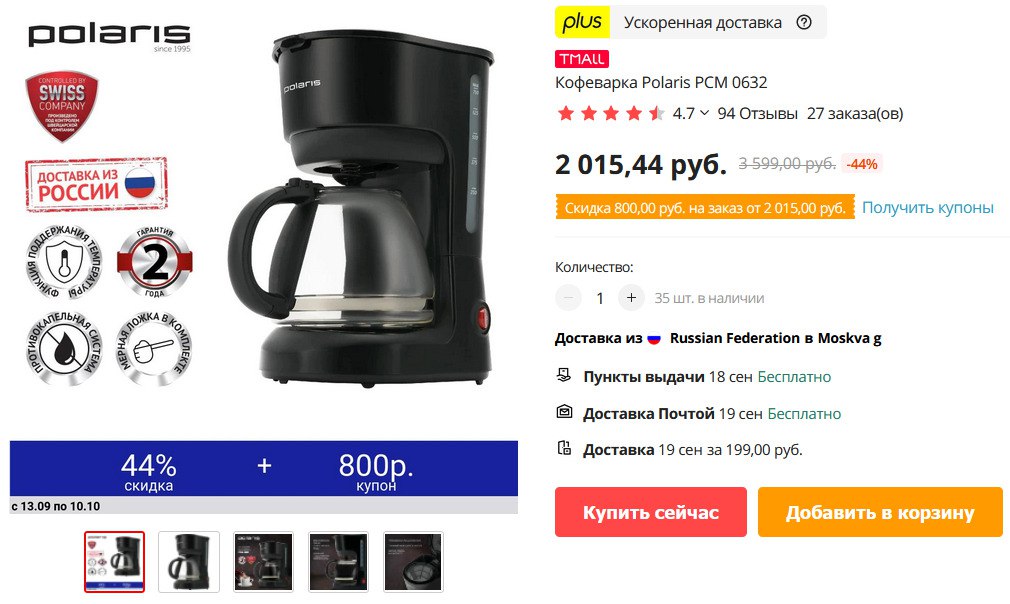Screen dimensions: 1010x604
Task: Select the third product thumbnail
Action: tap(263, 562)
